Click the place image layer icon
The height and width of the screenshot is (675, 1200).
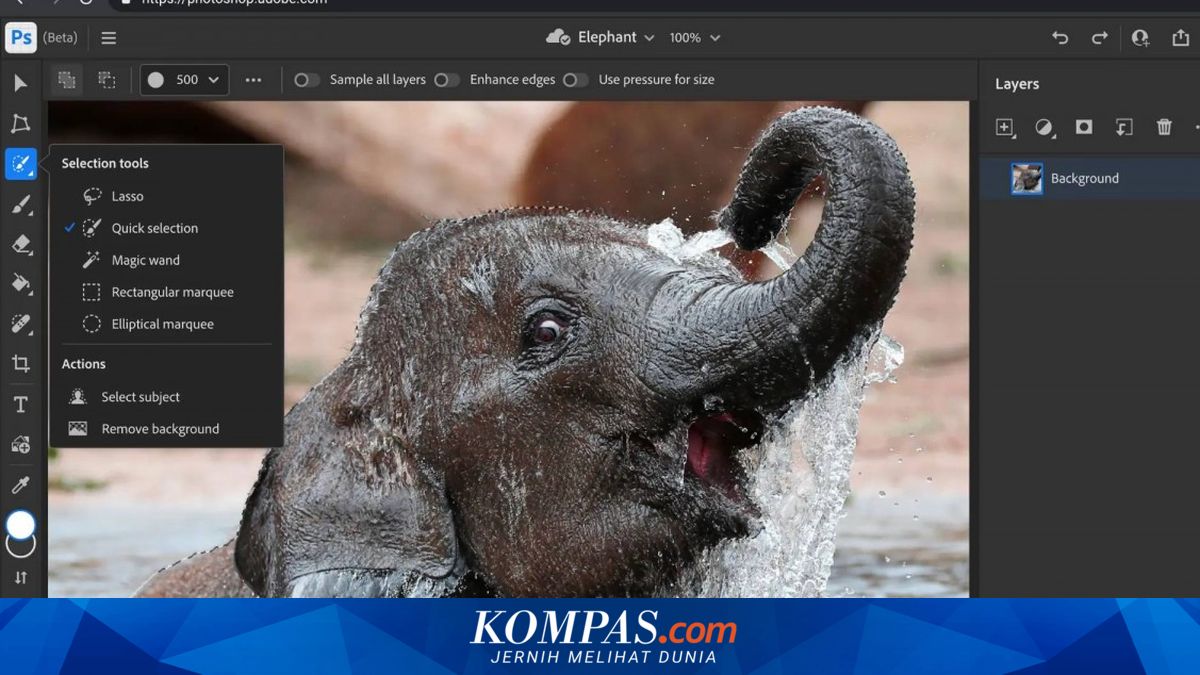pos(1124,127)
